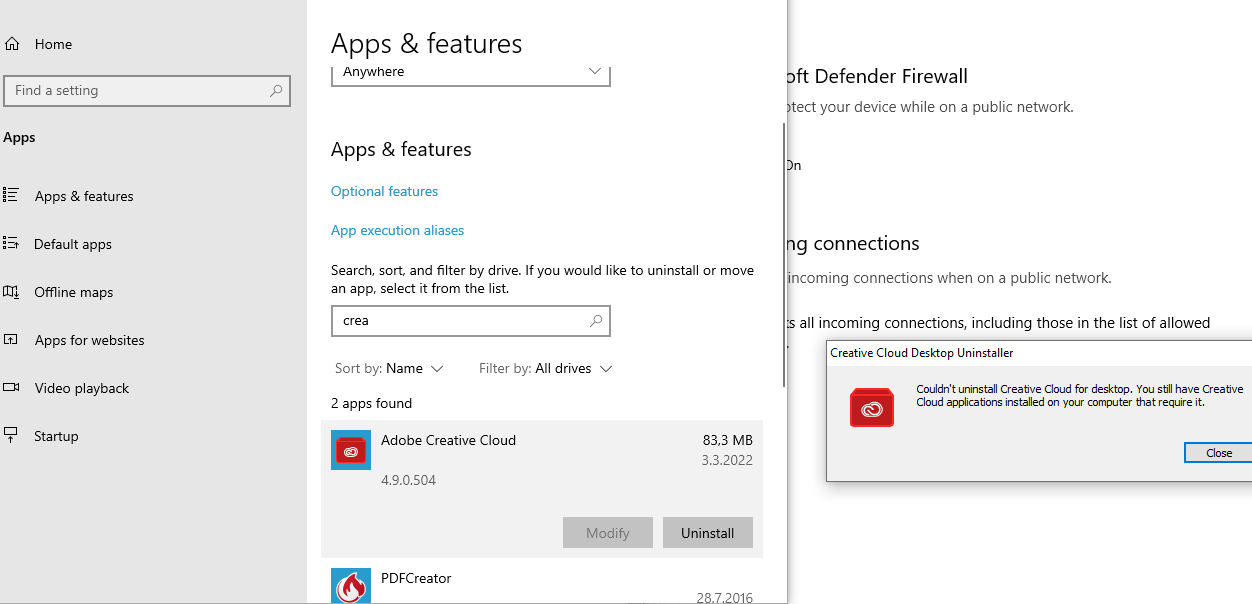Click the vertical scrollbar of the apps list

coord(784,255)
